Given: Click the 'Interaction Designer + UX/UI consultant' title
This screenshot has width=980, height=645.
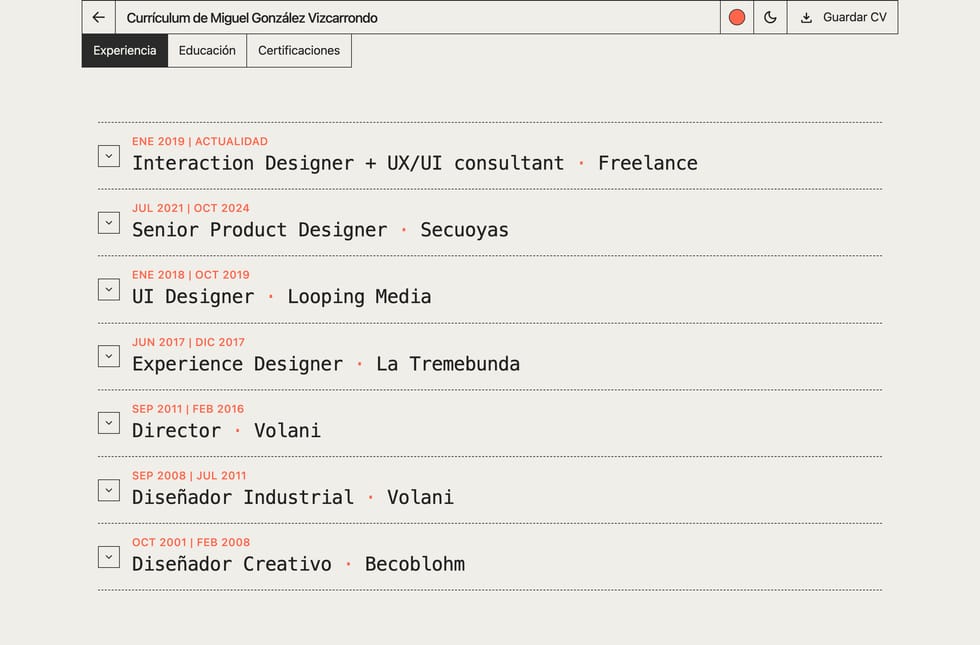Looking at the screenshot, I should point(348,163).
